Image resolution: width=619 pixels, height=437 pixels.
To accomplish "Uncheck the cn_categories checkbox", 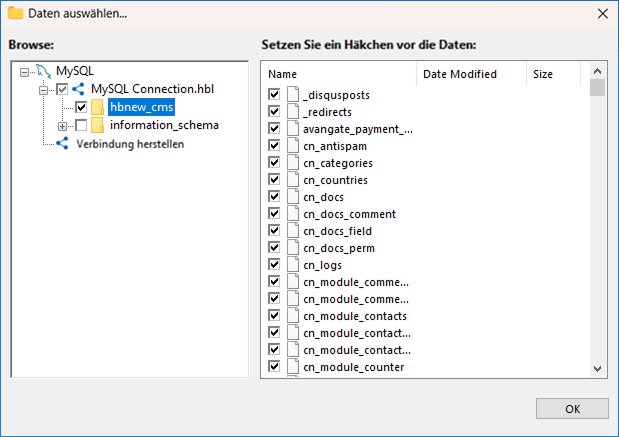I will coord(274,162).
